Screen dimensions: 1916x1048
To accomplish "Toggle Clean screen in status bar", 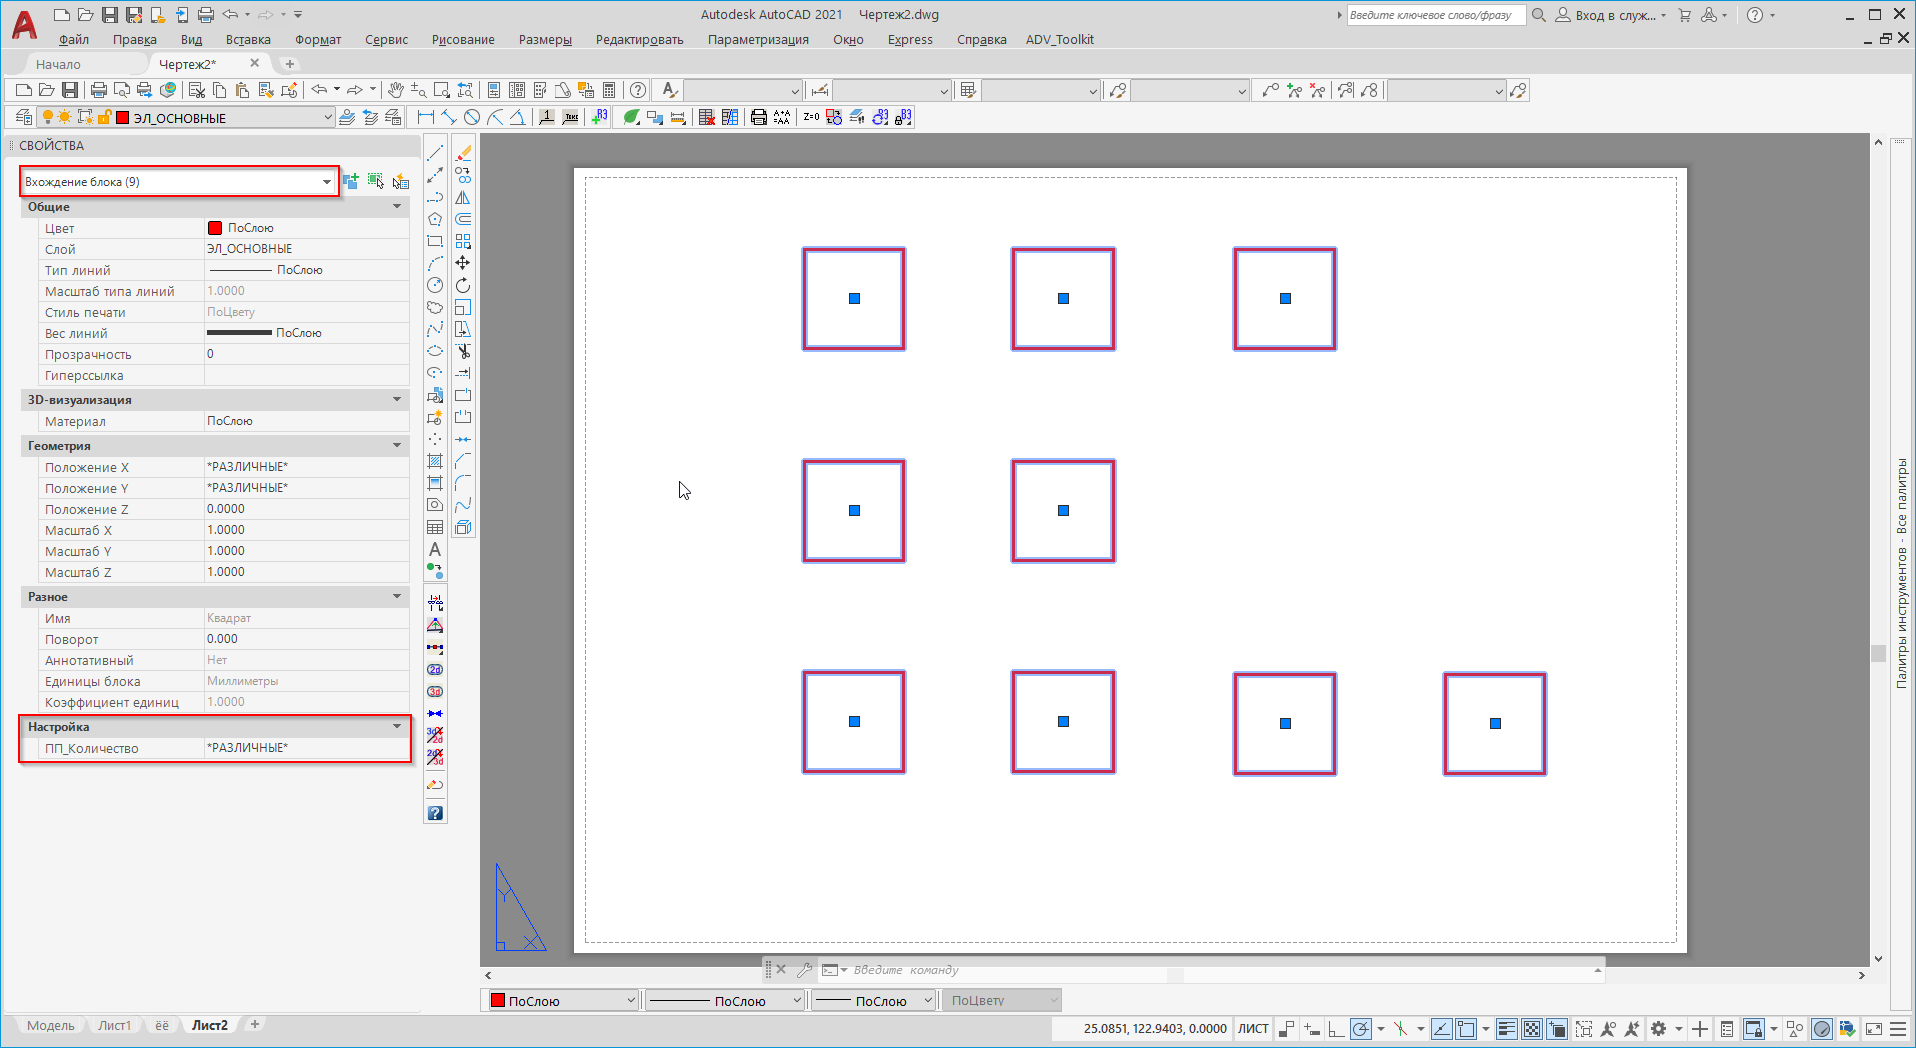I will (x=1873, y=1029).
